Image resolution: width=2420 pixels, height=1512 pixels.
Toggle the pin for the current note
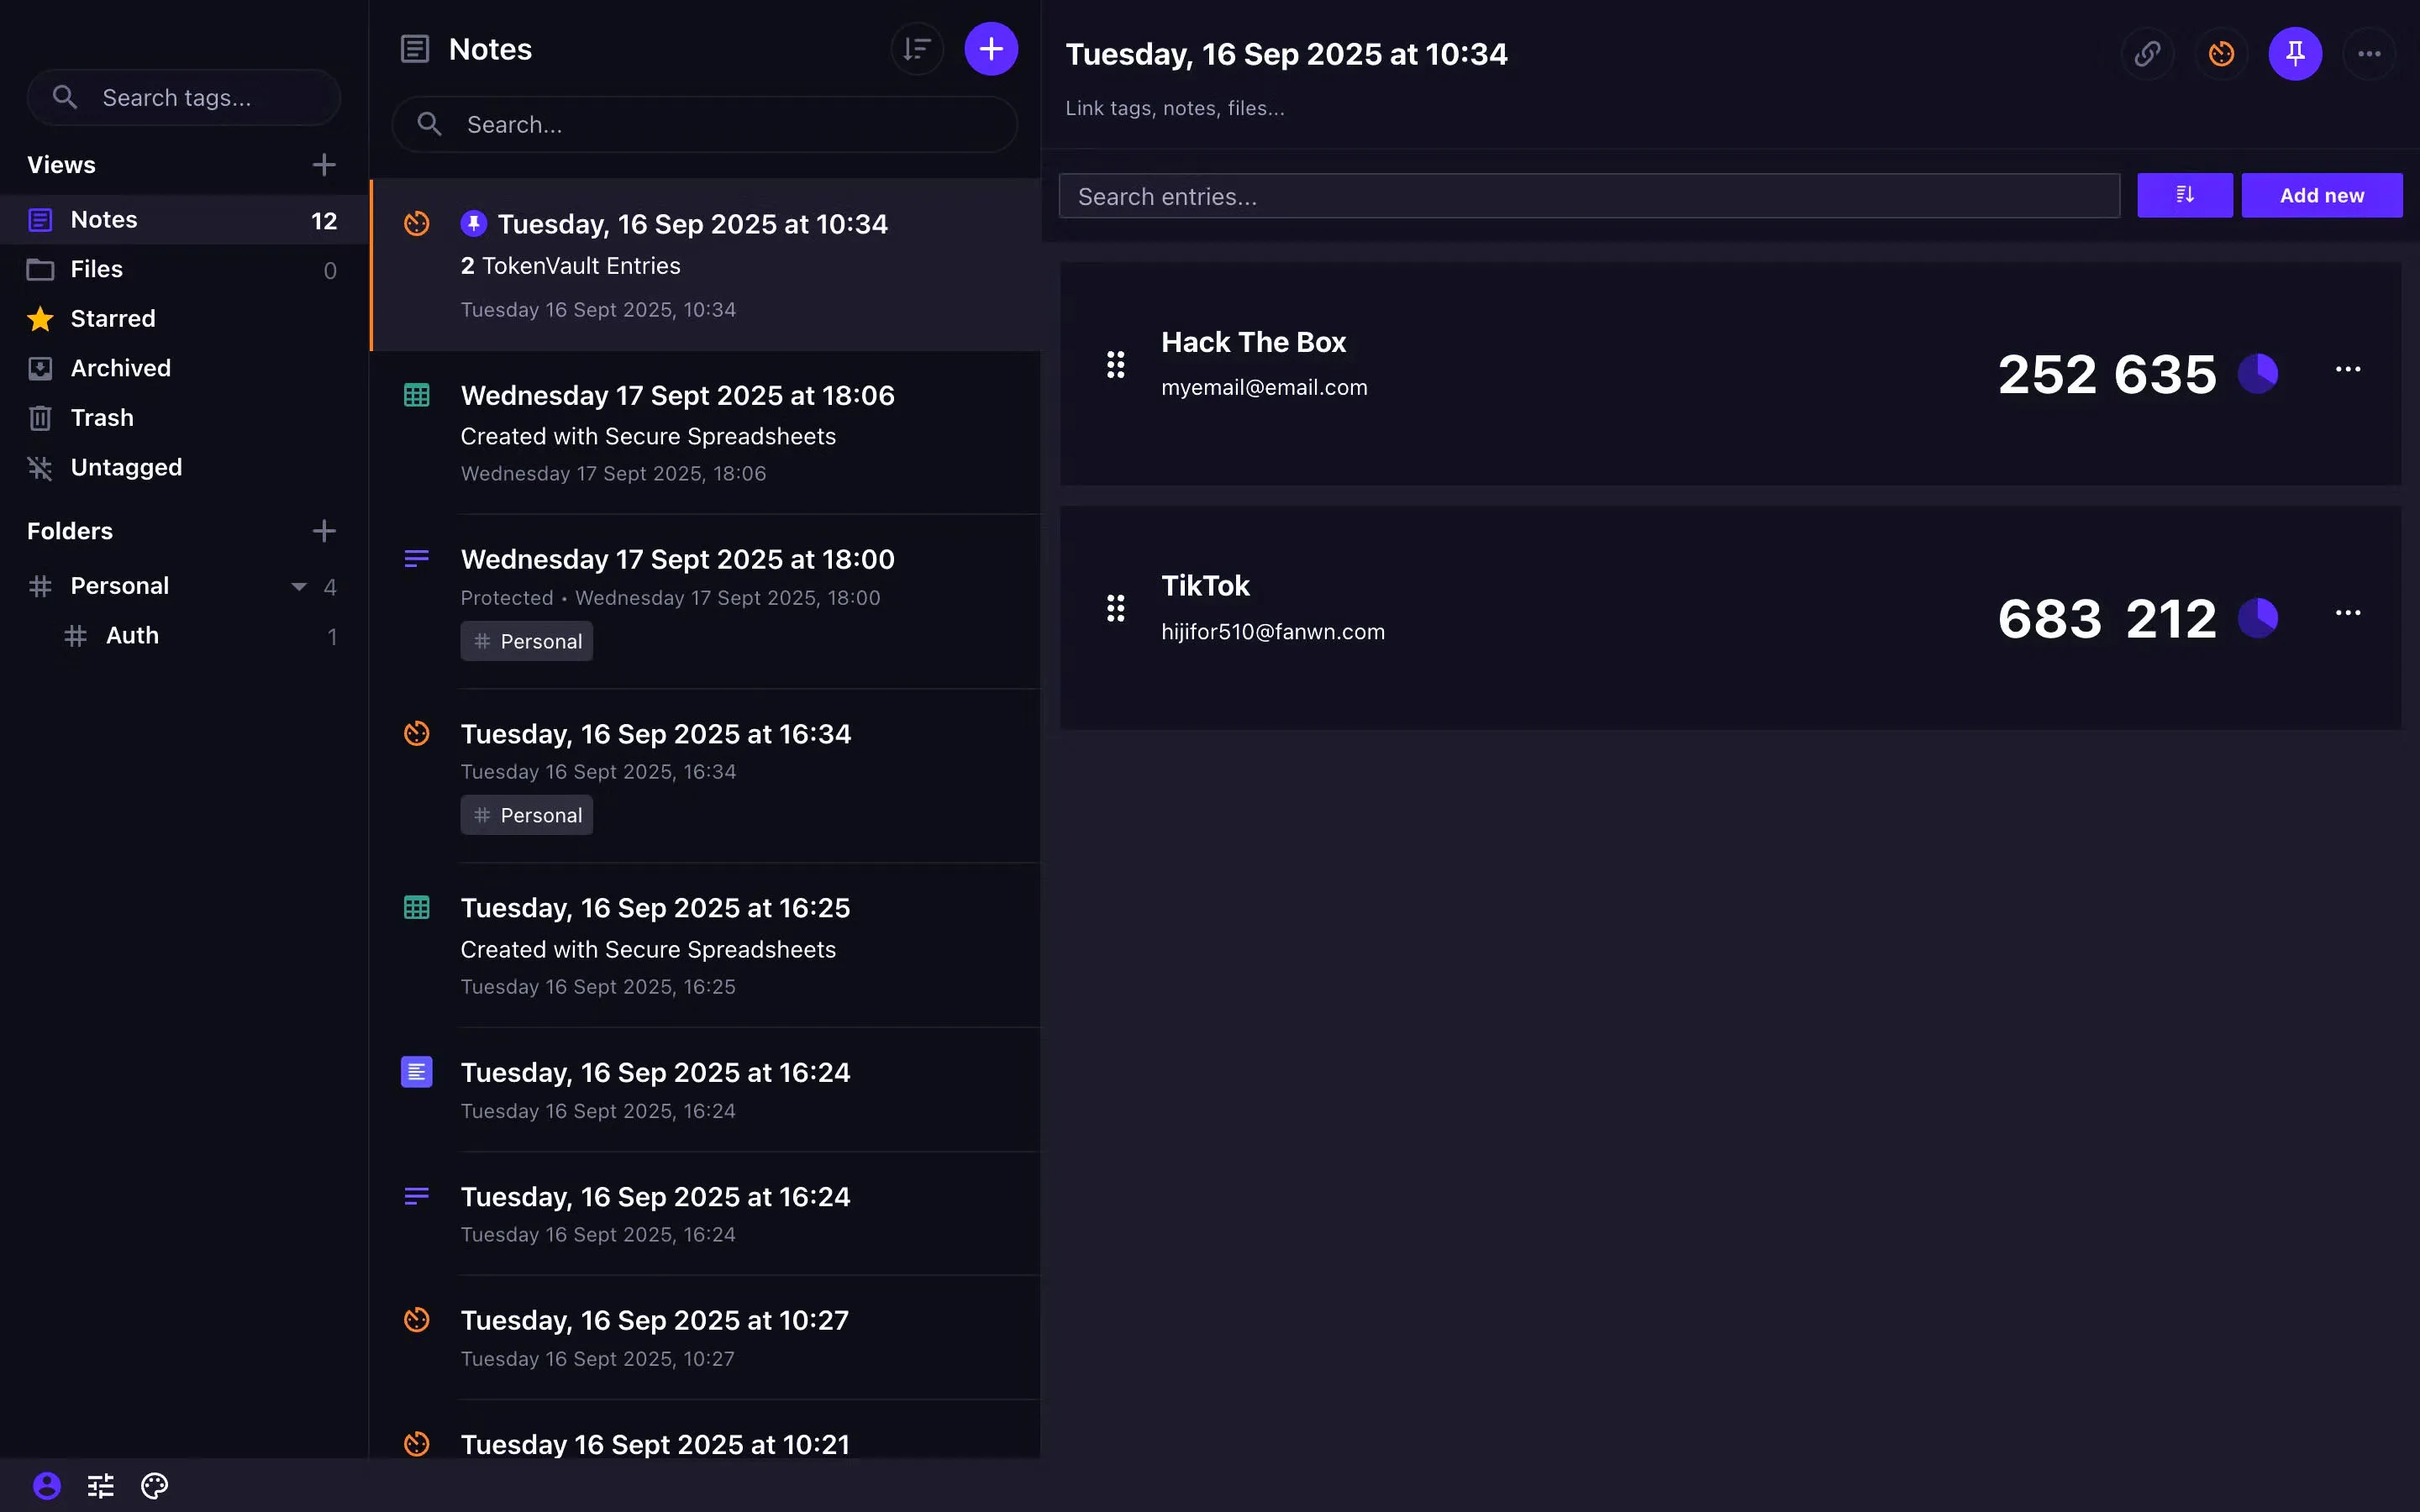(x=2294, y=54)
